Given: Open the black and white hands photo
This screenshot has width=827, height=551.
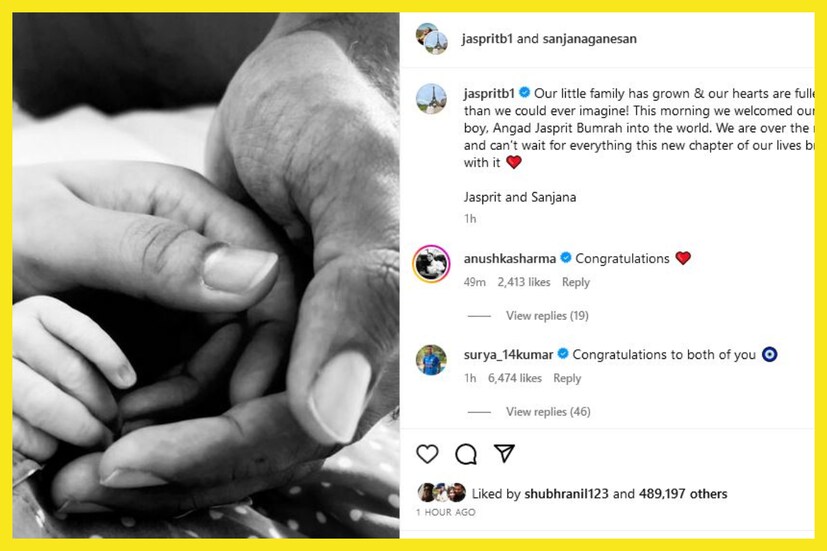Looking at the screenshot, I should (x=206, y=275).
